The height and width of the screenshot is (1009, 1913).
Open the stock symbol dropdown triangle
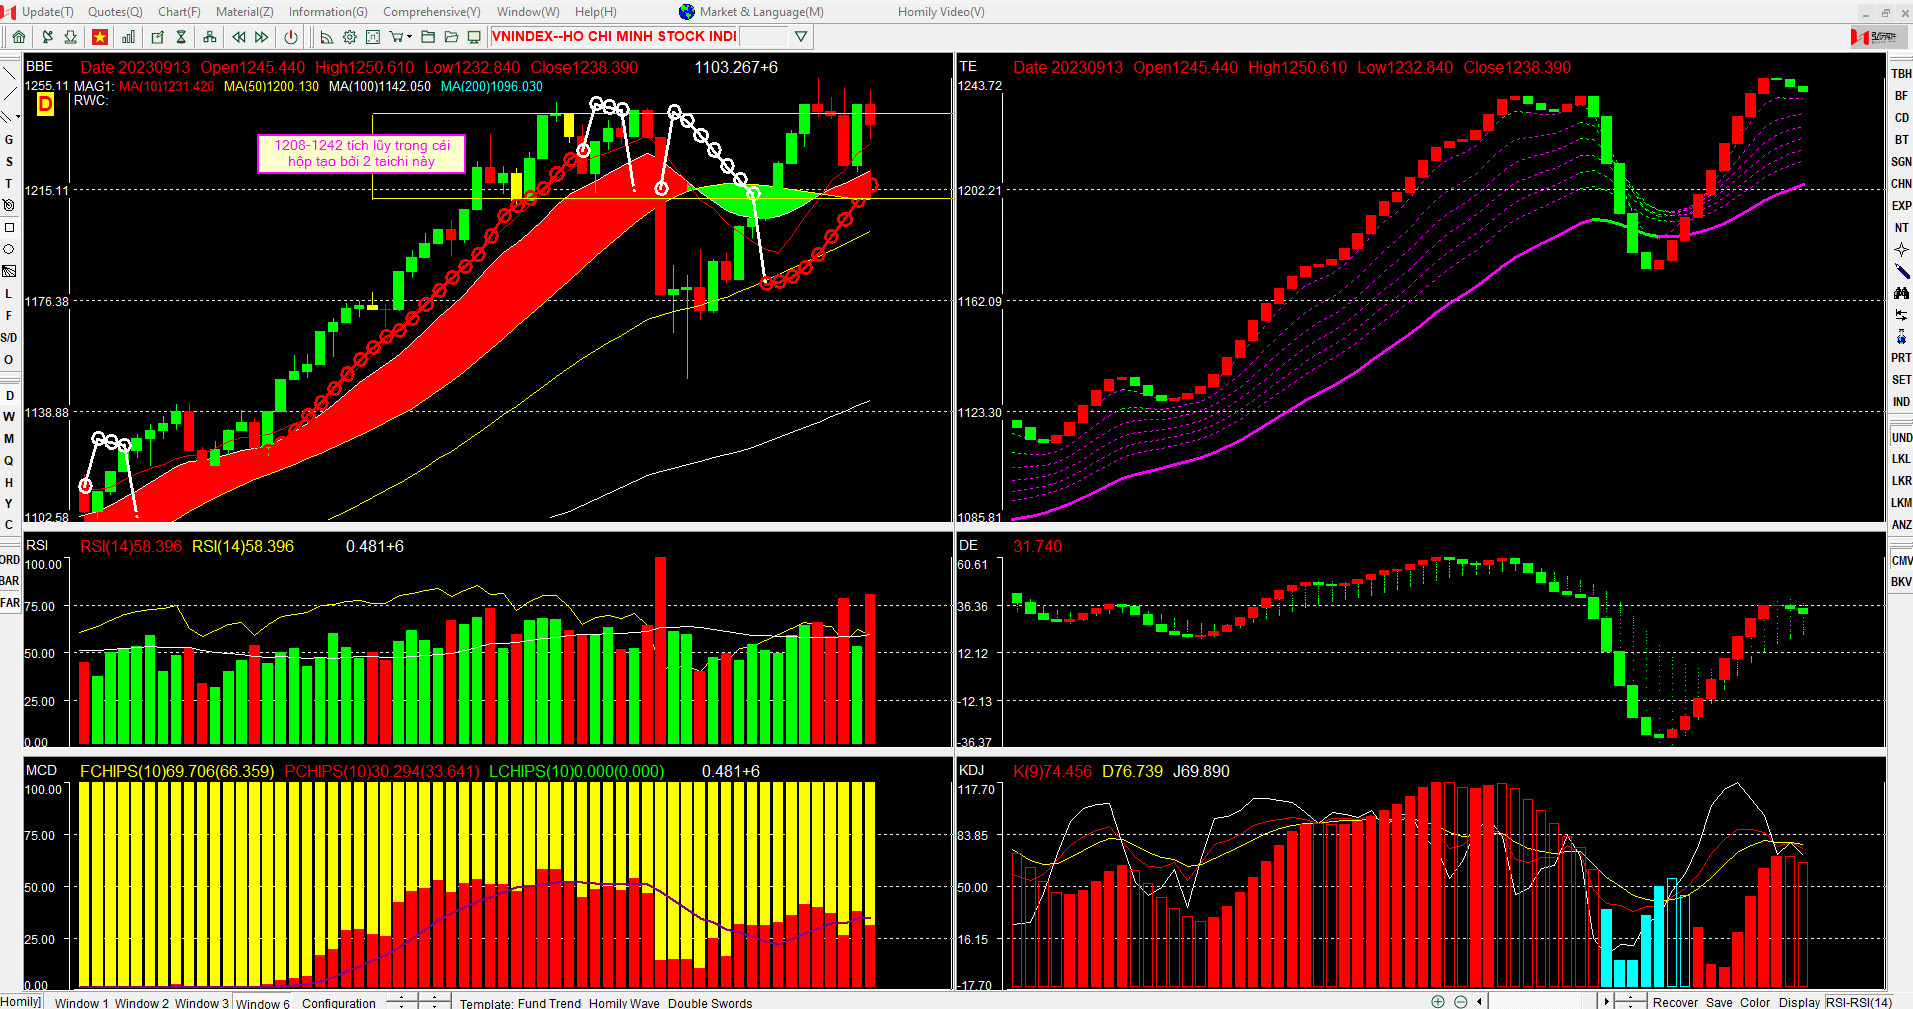(x=801, y=37)
